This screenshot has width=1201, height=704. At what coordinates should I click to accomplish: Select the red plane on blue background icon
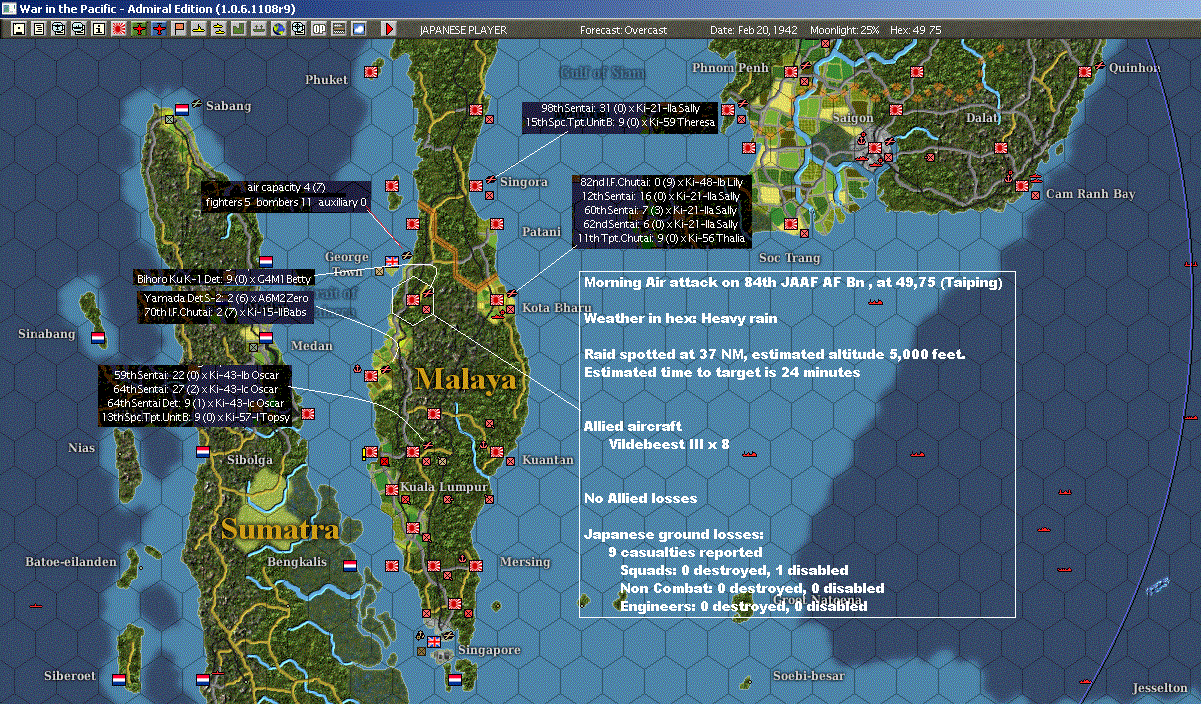coord(158,30)
